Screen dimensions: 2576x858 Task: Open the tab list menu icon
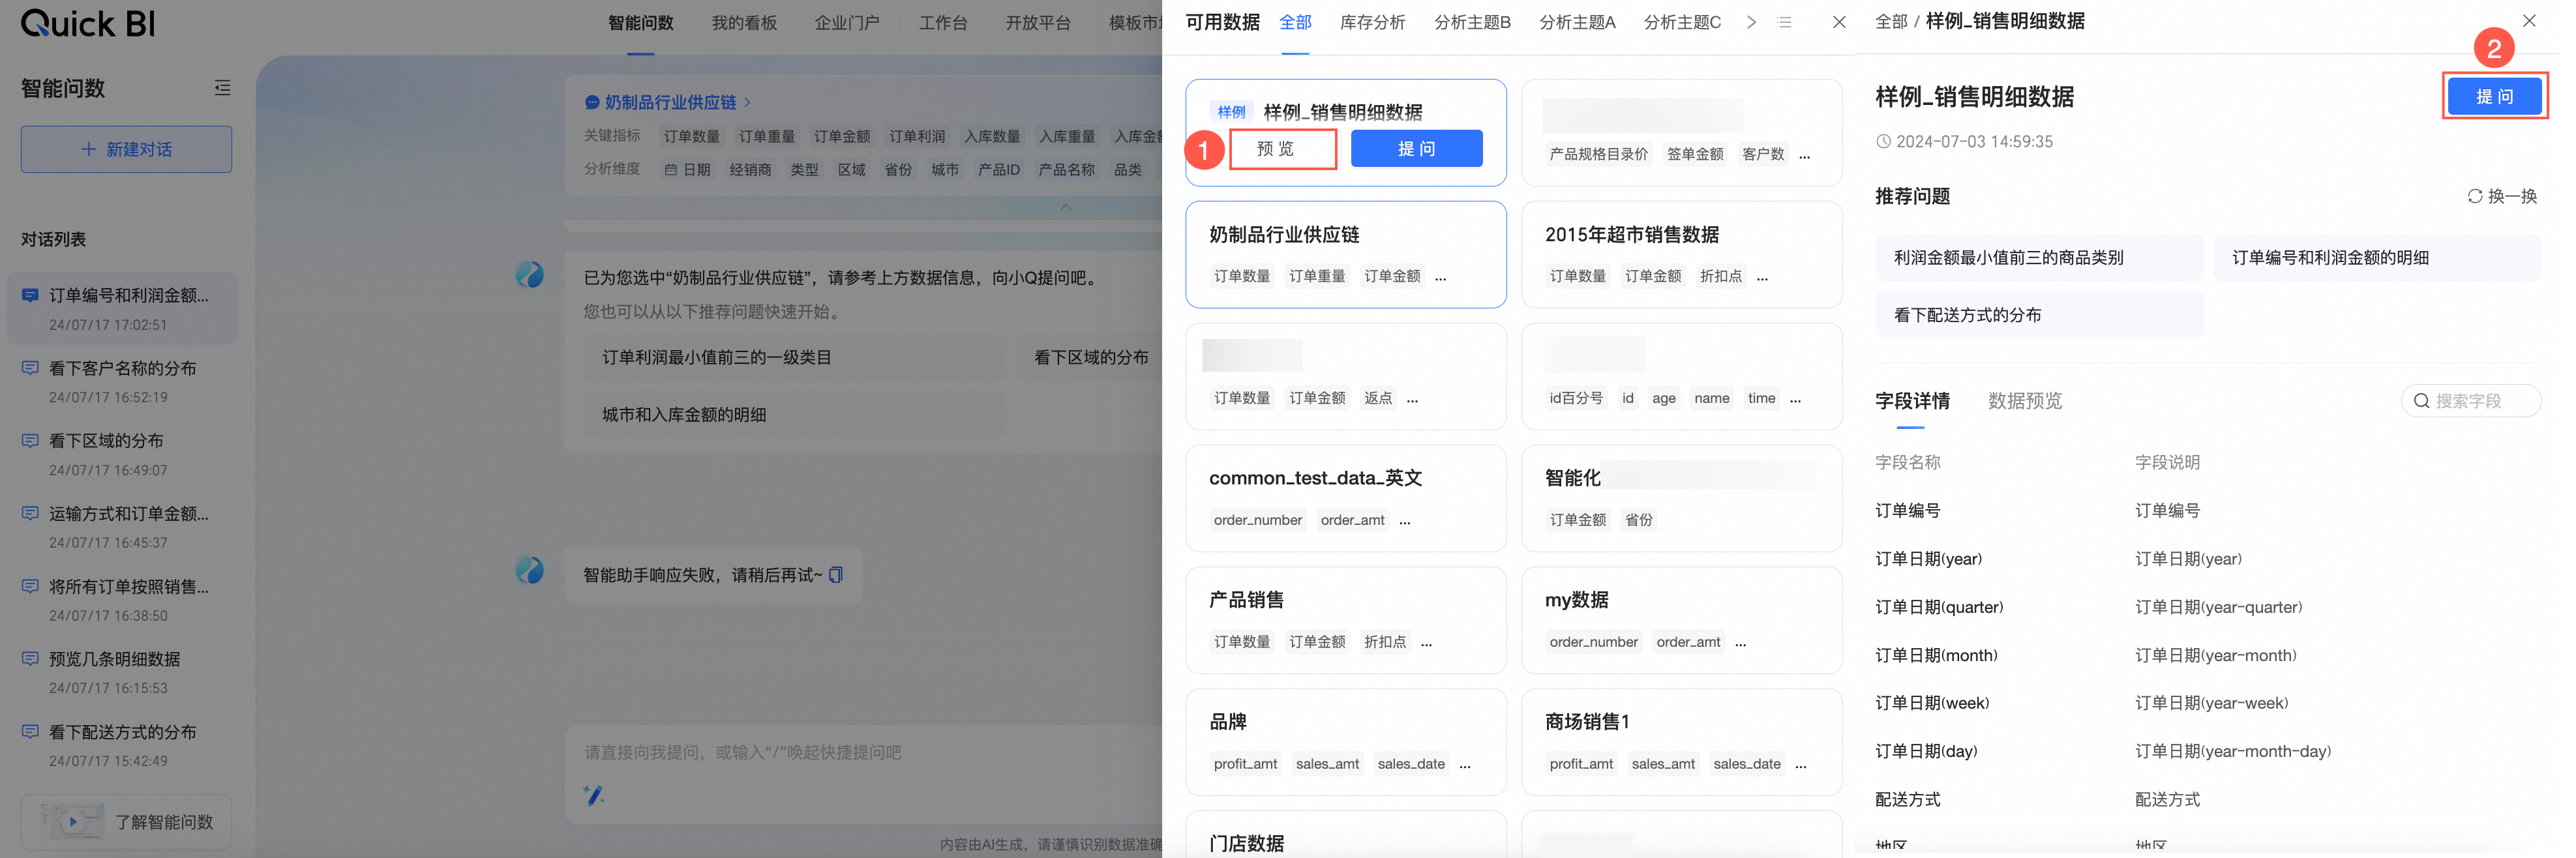[x=1784, y=22]
